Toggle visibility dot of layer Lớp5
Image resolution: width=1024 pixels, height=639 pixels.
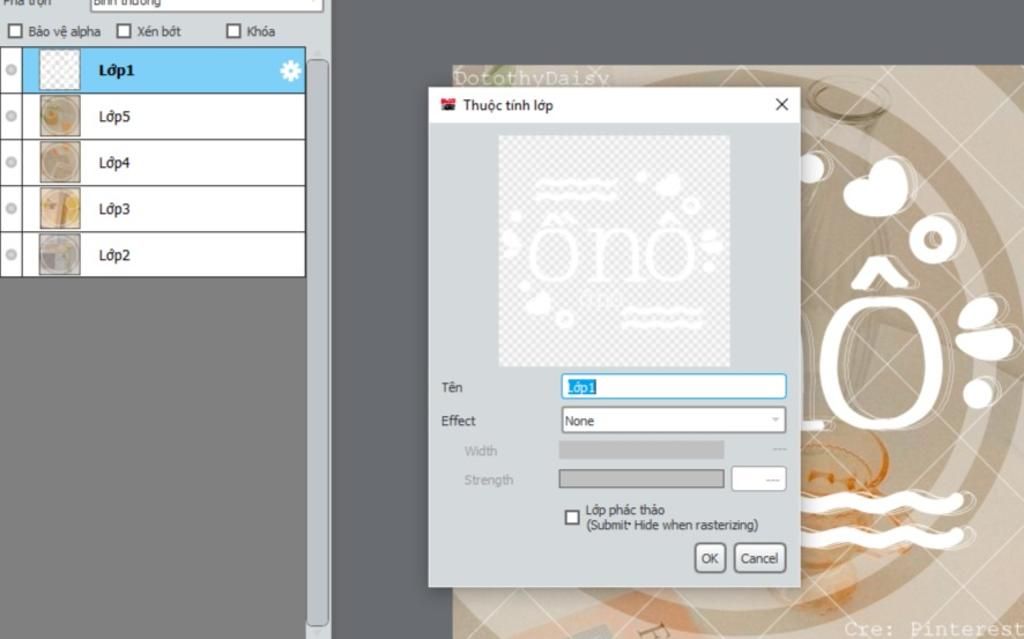click(11, 116)
